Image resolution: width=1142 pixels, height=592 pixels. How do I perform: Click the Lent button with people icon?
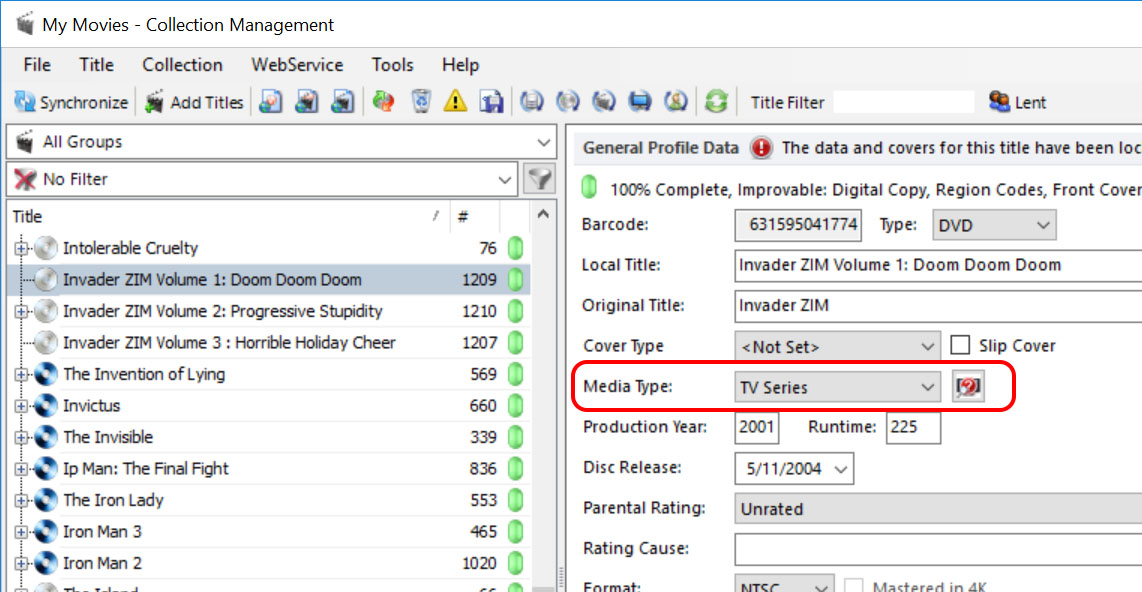pos(1017,102)
